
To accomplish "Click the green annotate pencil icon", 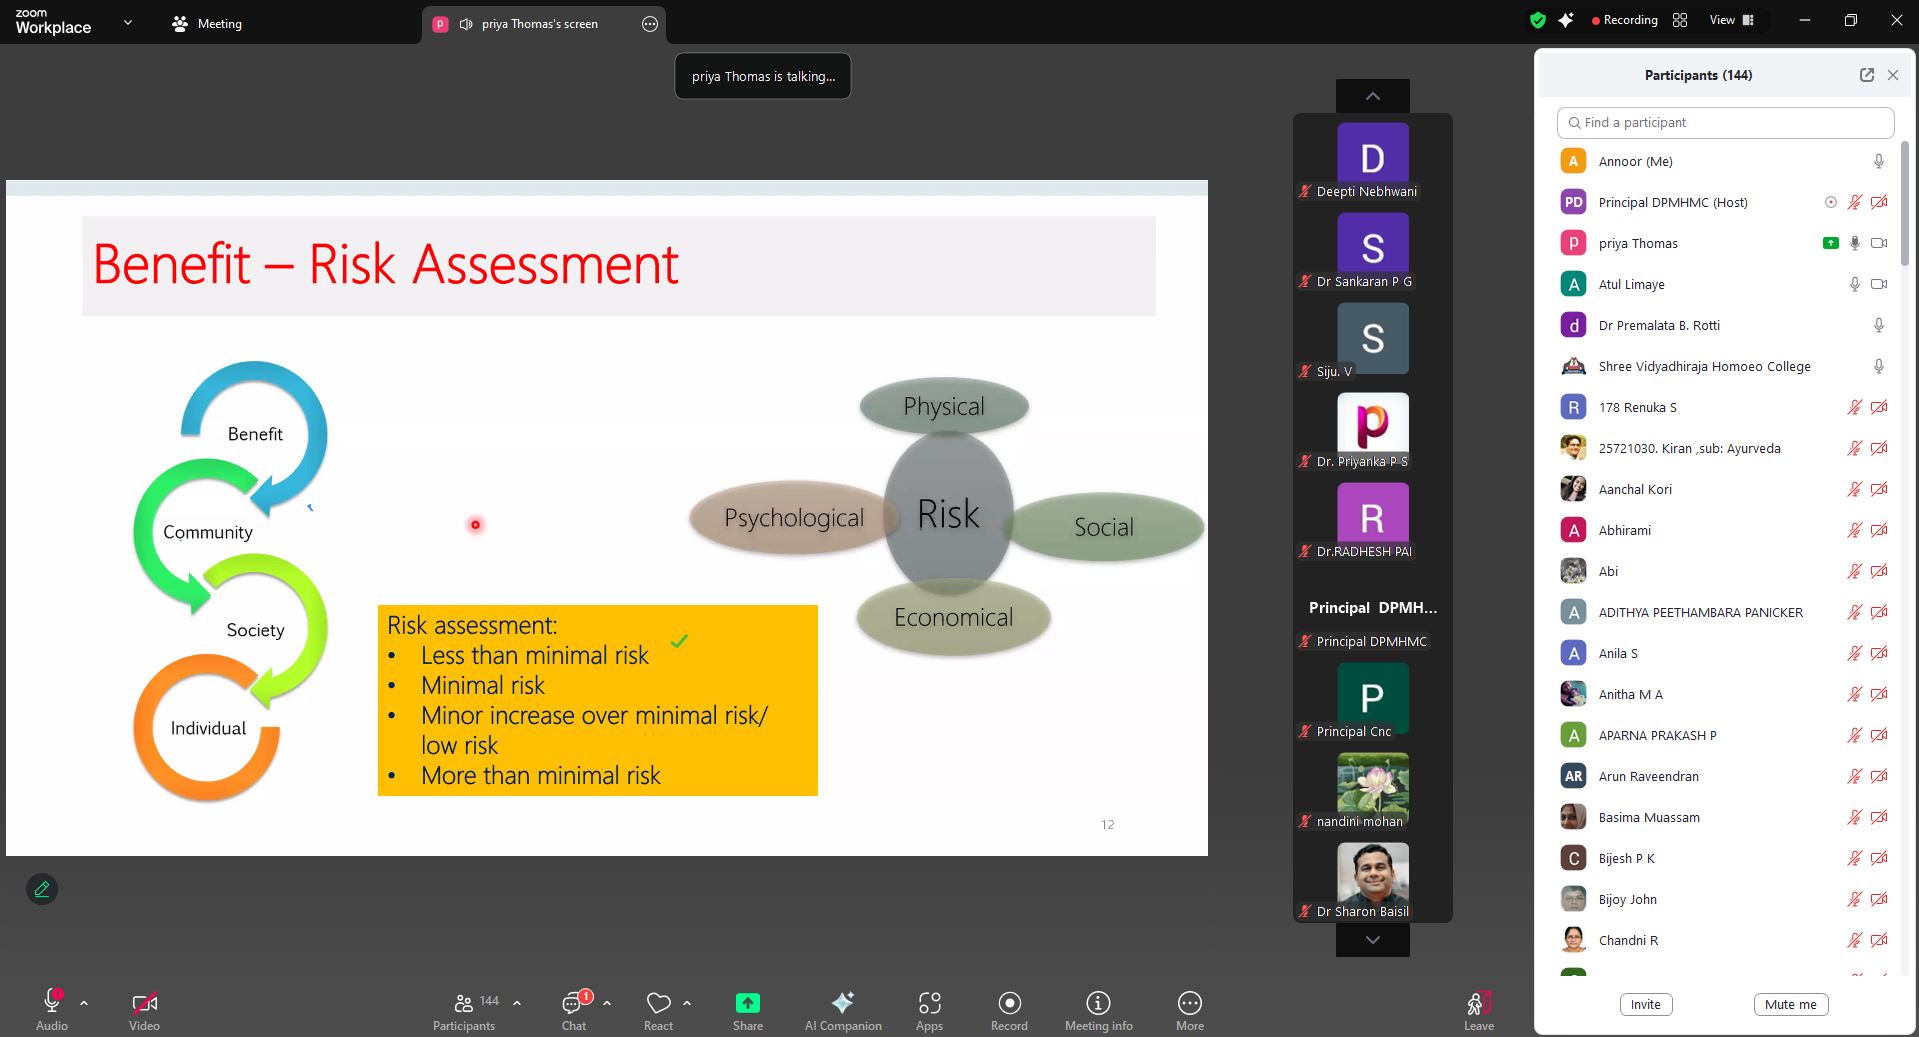I will [42, 889].
